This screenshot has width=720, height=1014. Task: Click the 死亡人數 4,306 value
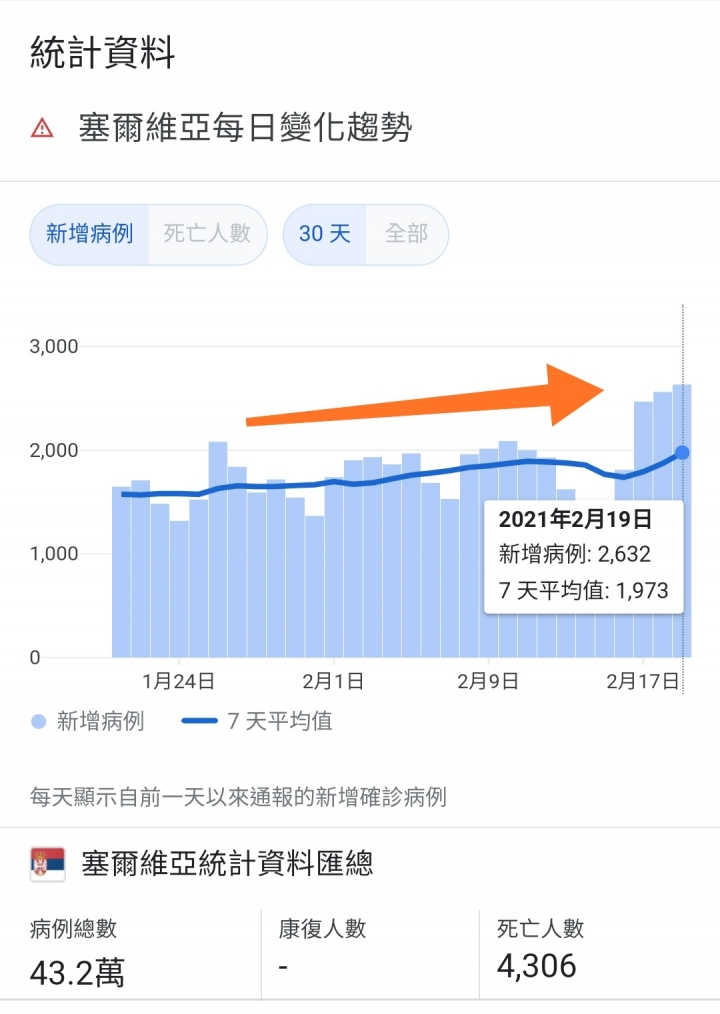coord(536,966)
